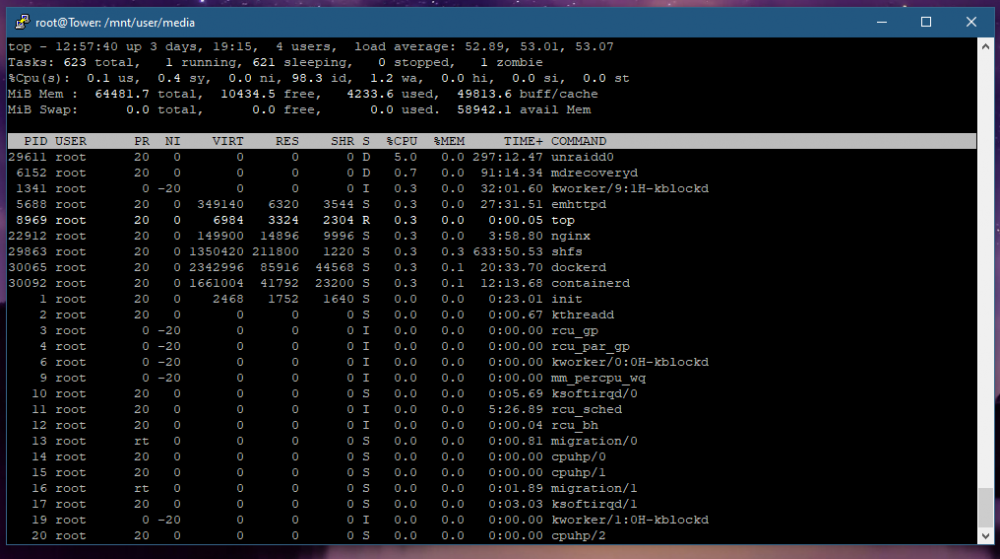Image resolution: width=1000 pixels, height=559 pixels.
Task: Click the window title 'root@Tower: /mnt/user/media'
Action: pos(115,23)
